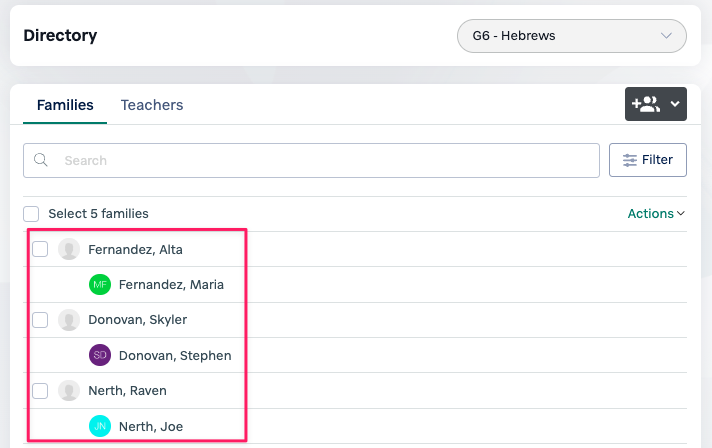
Task: Click Alta Fernandez's gray profile avatar
Action: point(69,249)
